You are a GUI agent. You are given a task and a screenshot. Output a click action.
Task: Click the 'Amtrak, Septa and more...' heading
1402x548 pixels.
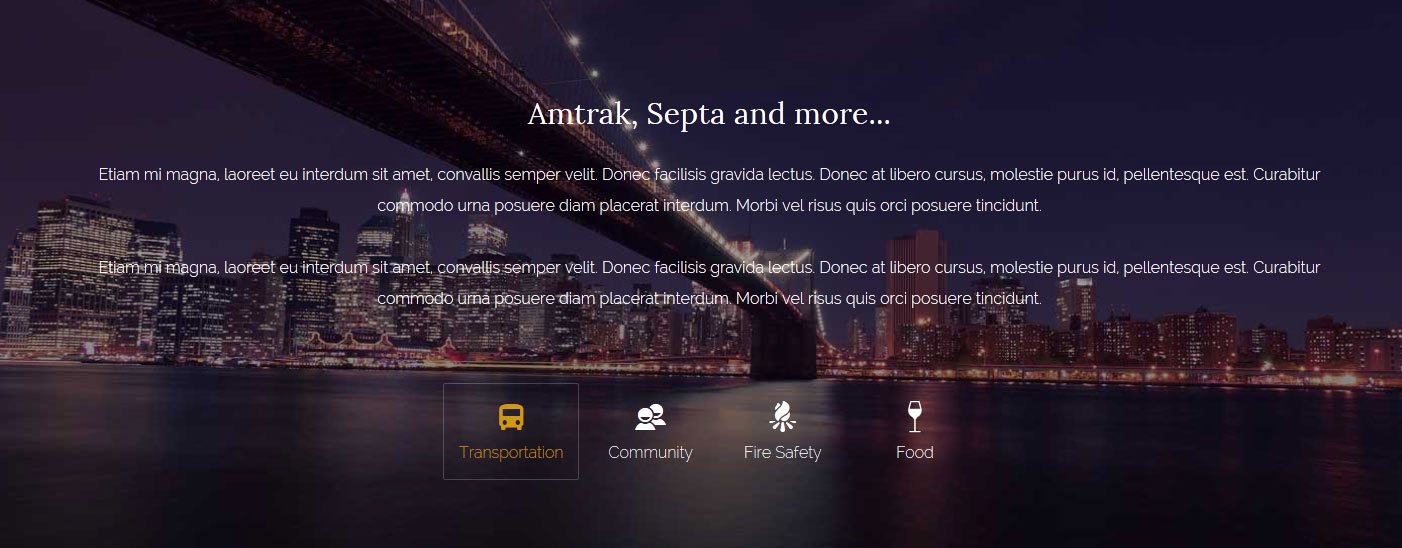coord(709,114)
